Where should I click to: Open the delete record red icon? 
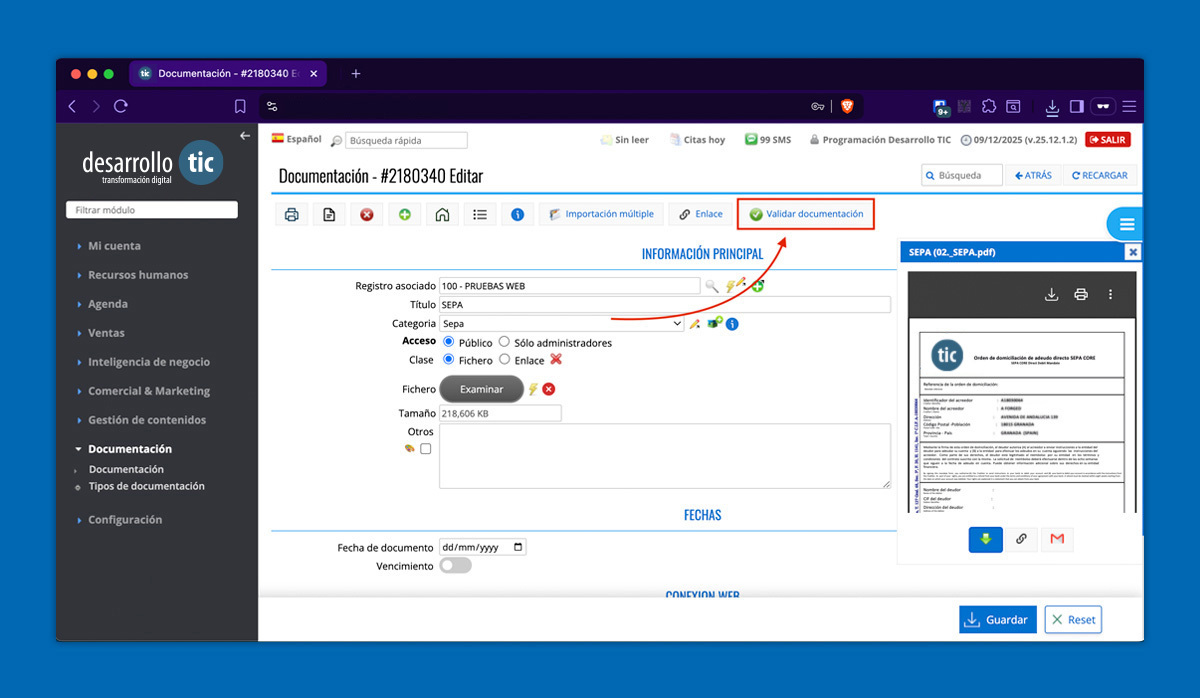[x=367, y=214]
